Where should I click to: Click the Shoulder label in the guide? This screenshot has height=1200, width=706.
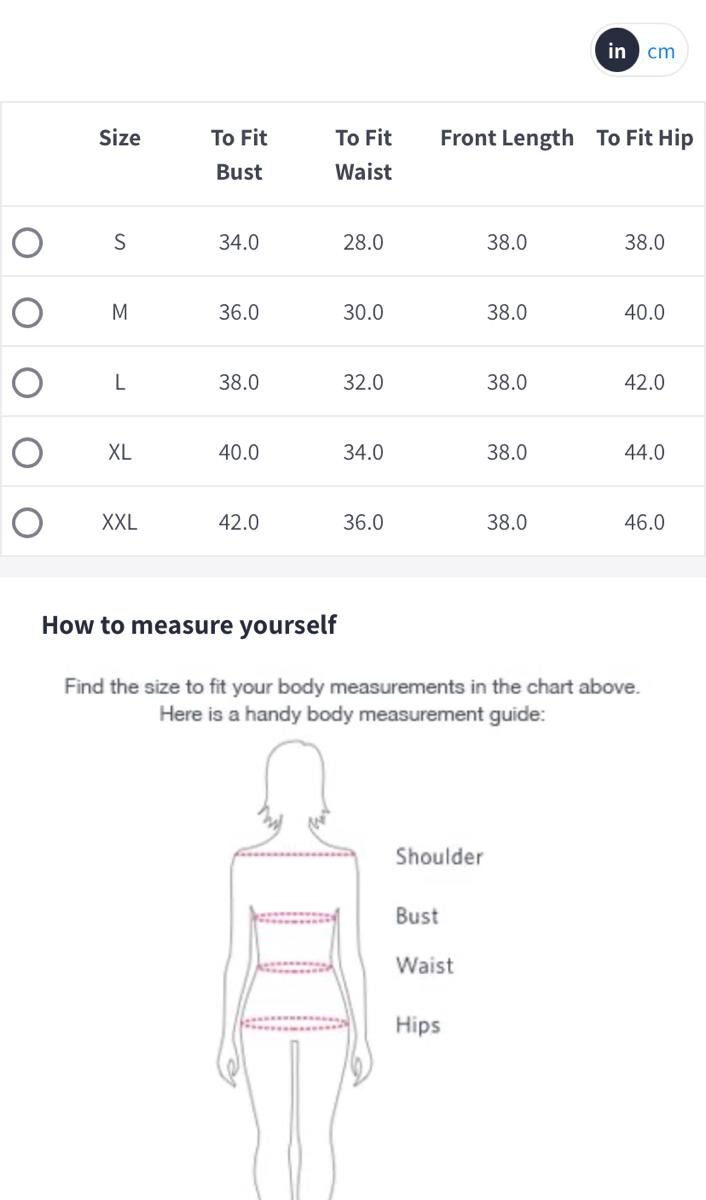click(439, 857)
